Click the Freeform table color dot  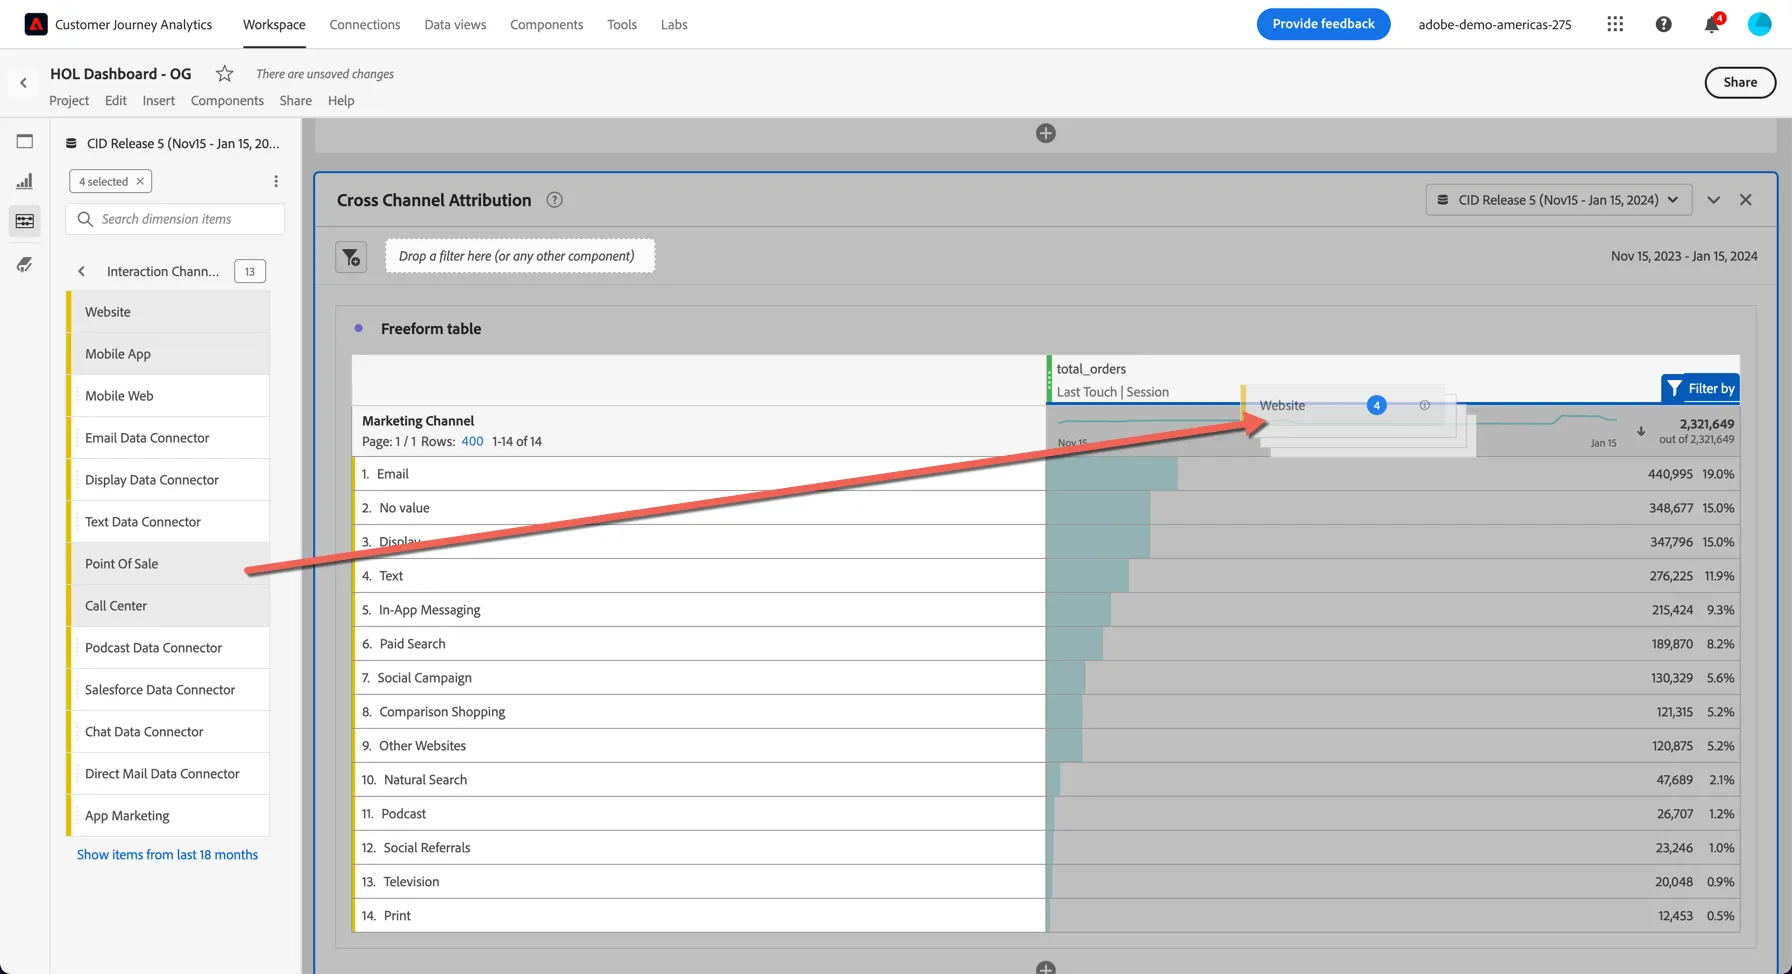tap(359, 328)
